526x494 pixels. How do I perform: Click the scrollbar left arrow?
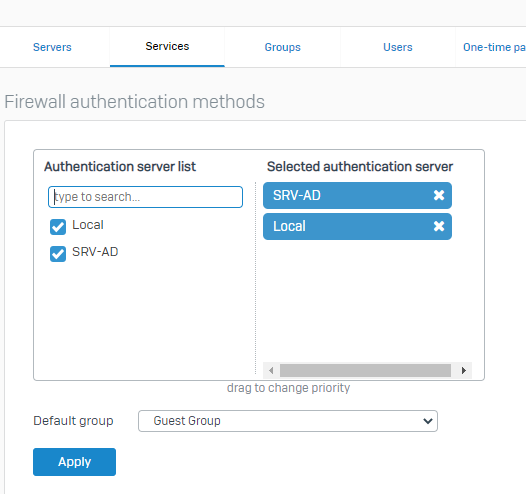pyautogui.click(x=271, y=371)
